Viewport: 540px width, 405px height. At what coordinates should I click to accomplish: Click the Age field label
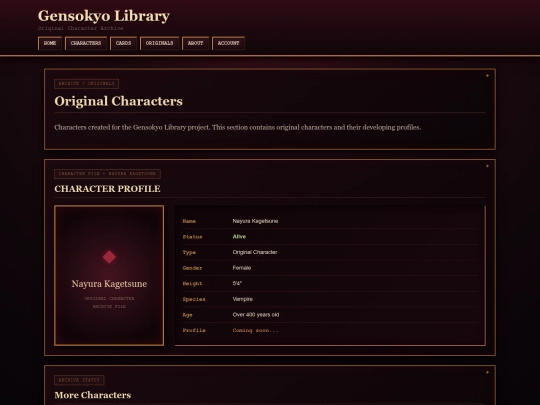point(187,315)
